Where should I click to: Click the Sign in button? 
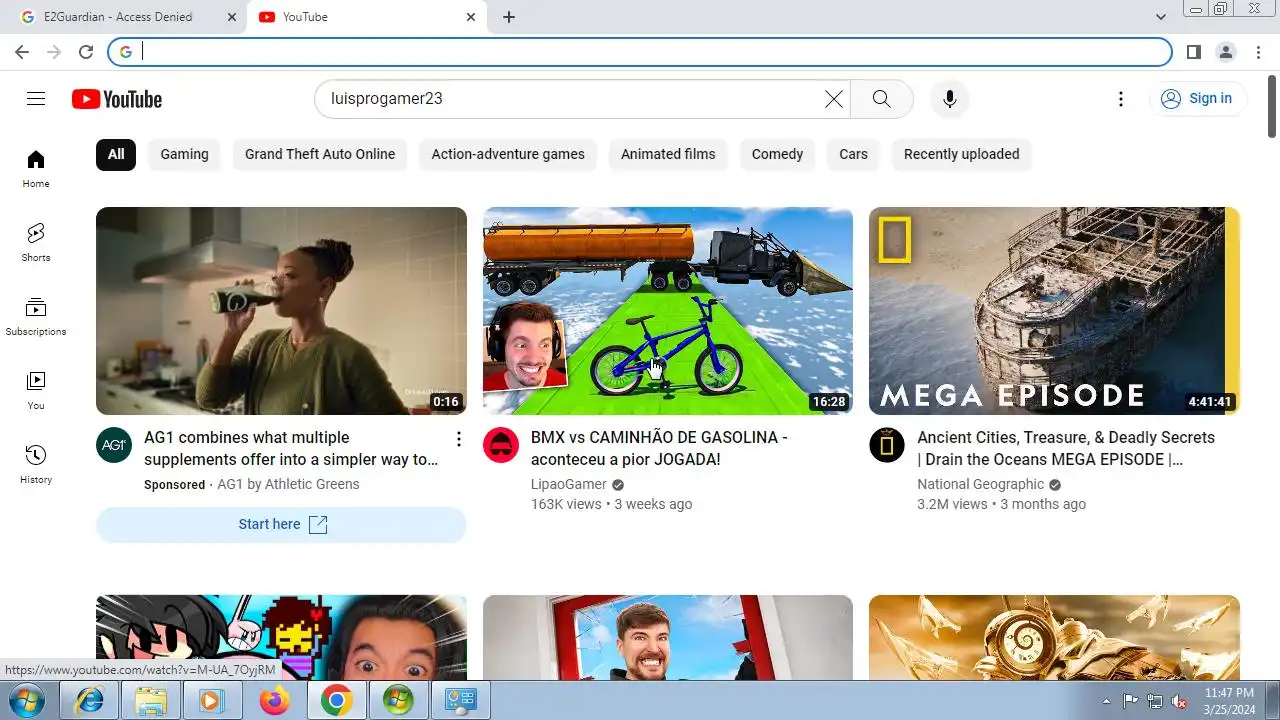click(x=1197, y=98)
